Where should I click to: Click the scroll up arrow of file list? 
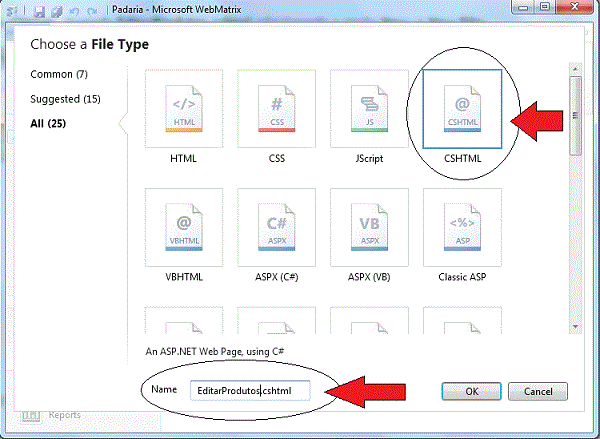coord(576,69)
